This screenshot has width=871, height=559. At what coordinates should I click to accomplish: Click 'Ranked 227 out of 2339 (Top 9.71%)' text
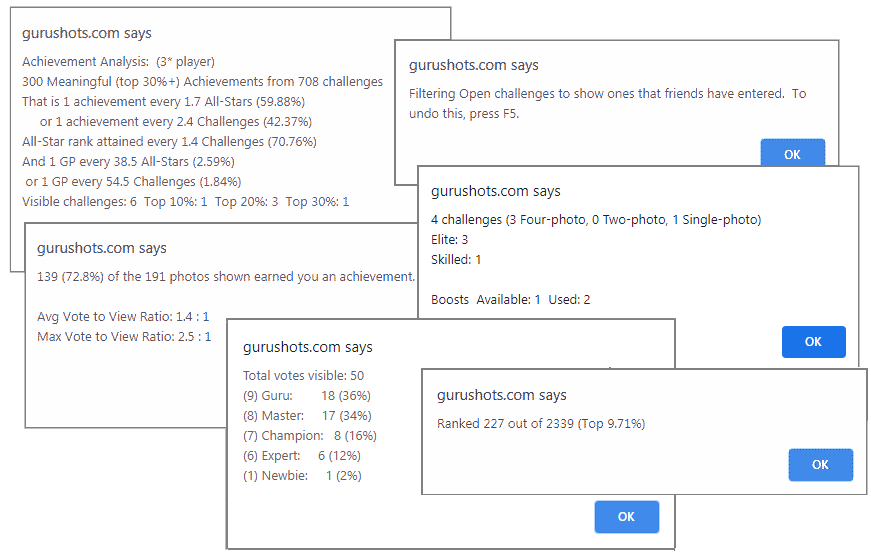coord(541,424)
